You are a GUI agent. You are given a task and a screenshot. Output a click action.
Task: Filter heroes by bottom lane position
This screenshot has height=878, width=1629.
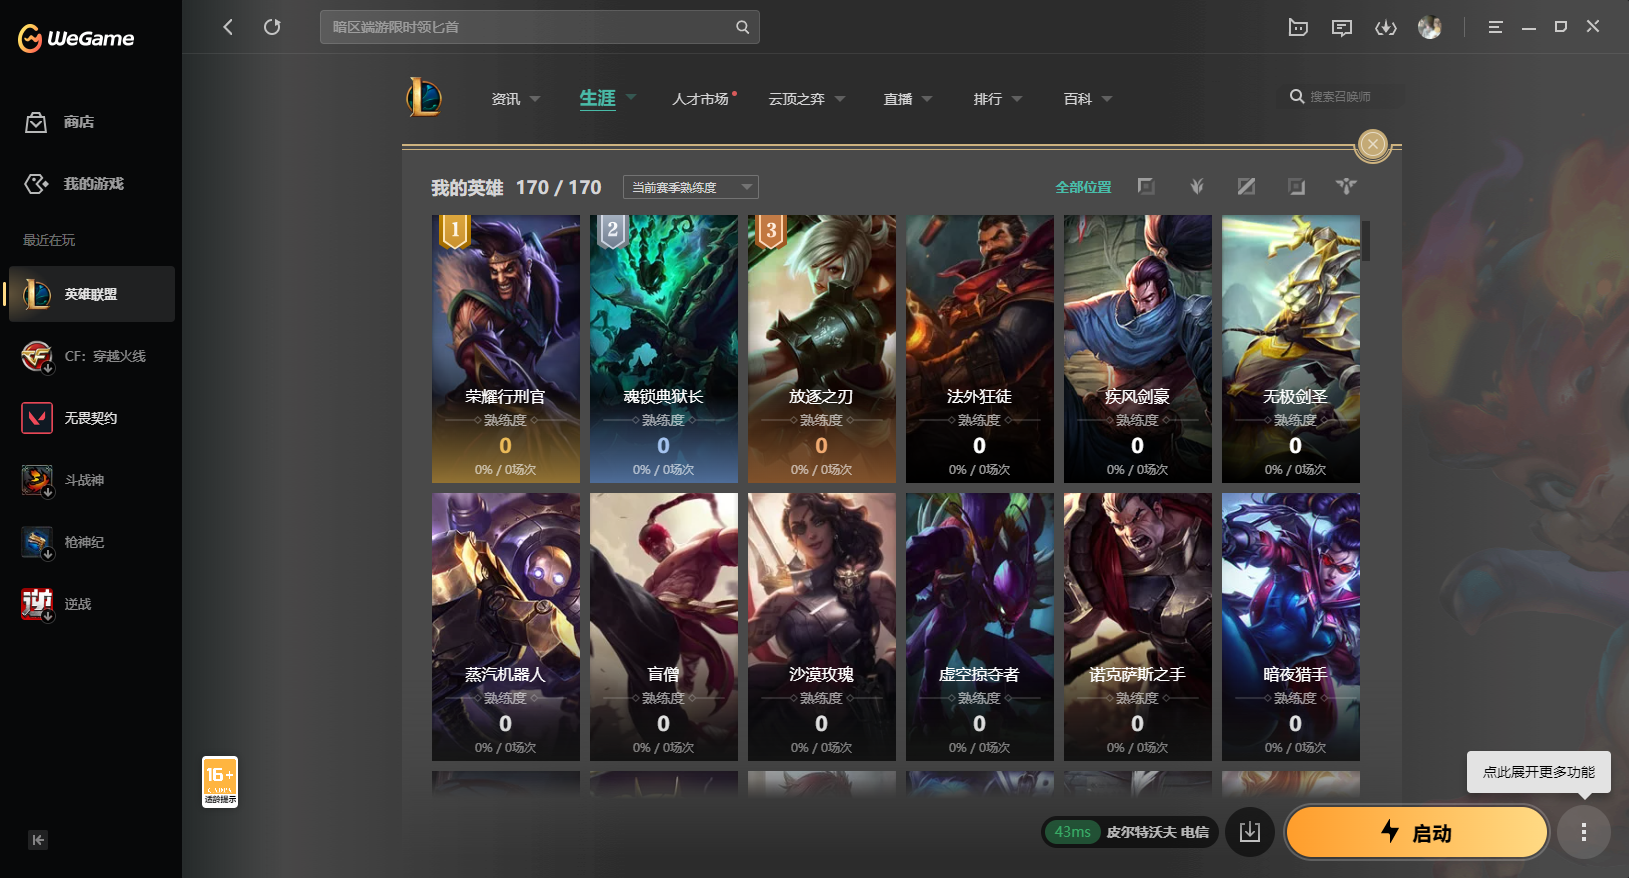[1296, 186]
